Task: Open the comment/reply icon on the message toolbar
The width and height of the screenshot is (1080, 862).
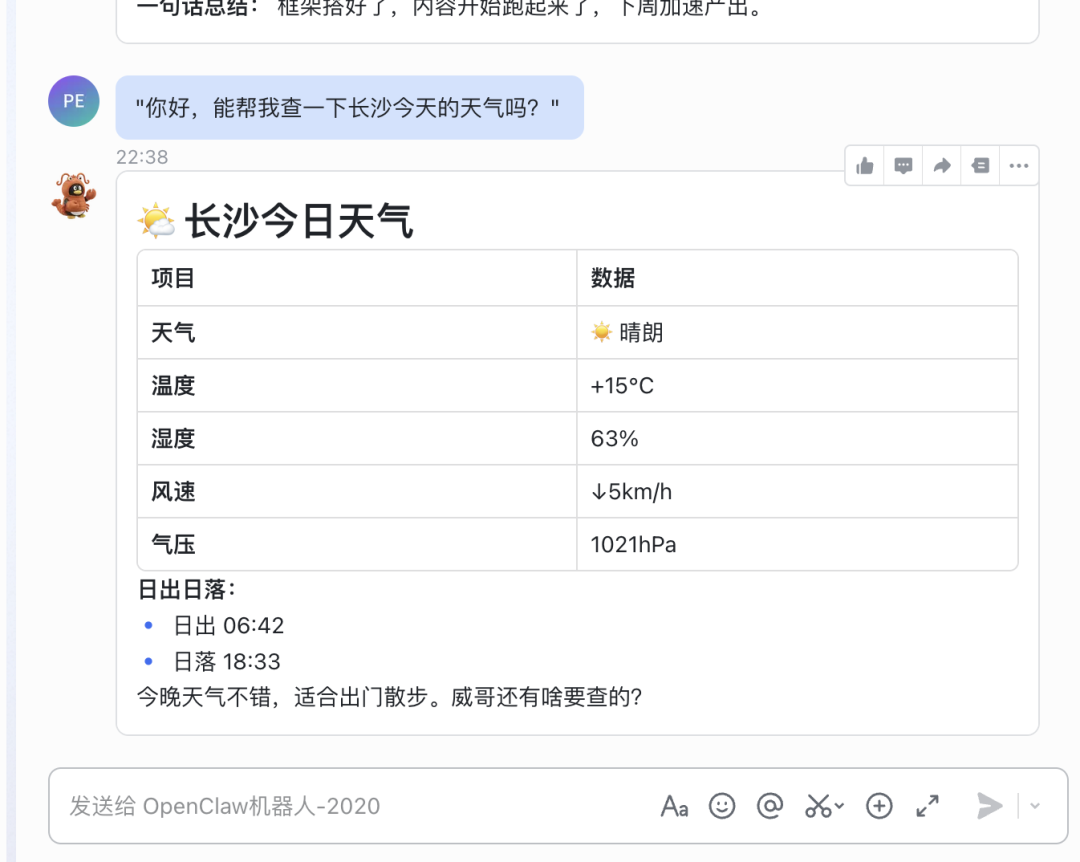Action: pos(903,166)
